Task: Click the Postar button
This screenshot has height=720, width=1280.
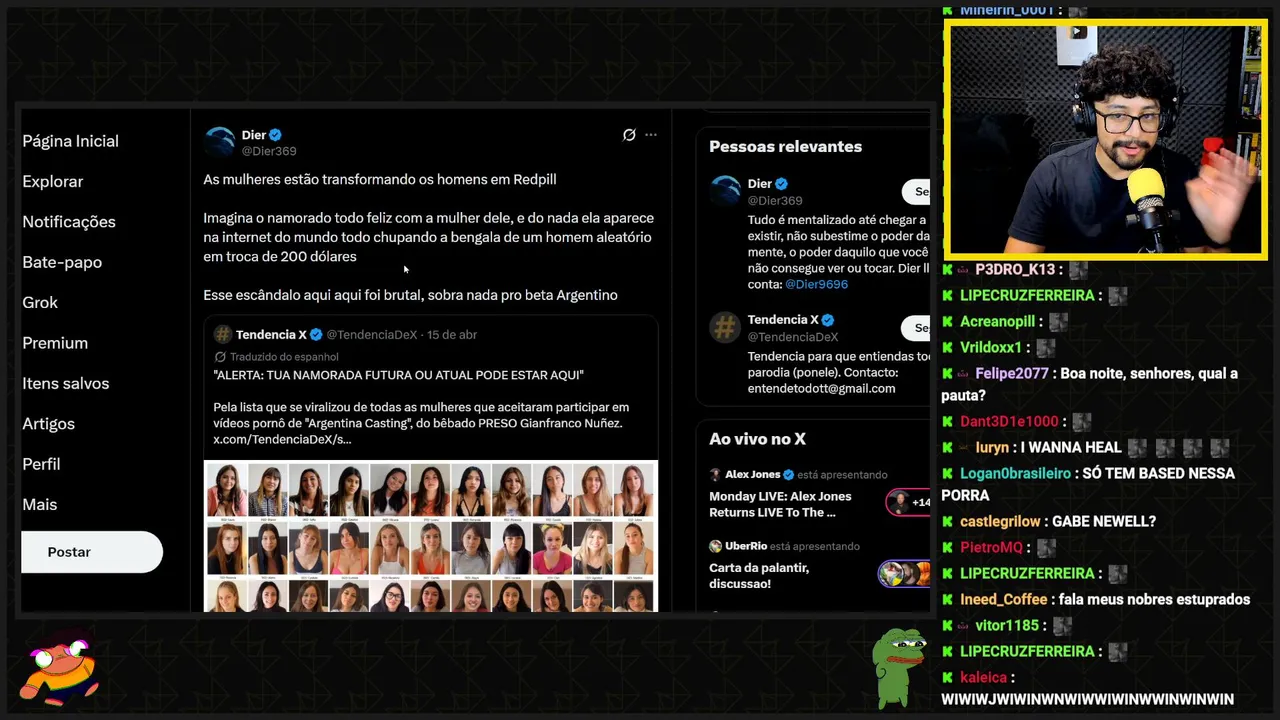Action: pyautogui.click(x=92, y=552)
